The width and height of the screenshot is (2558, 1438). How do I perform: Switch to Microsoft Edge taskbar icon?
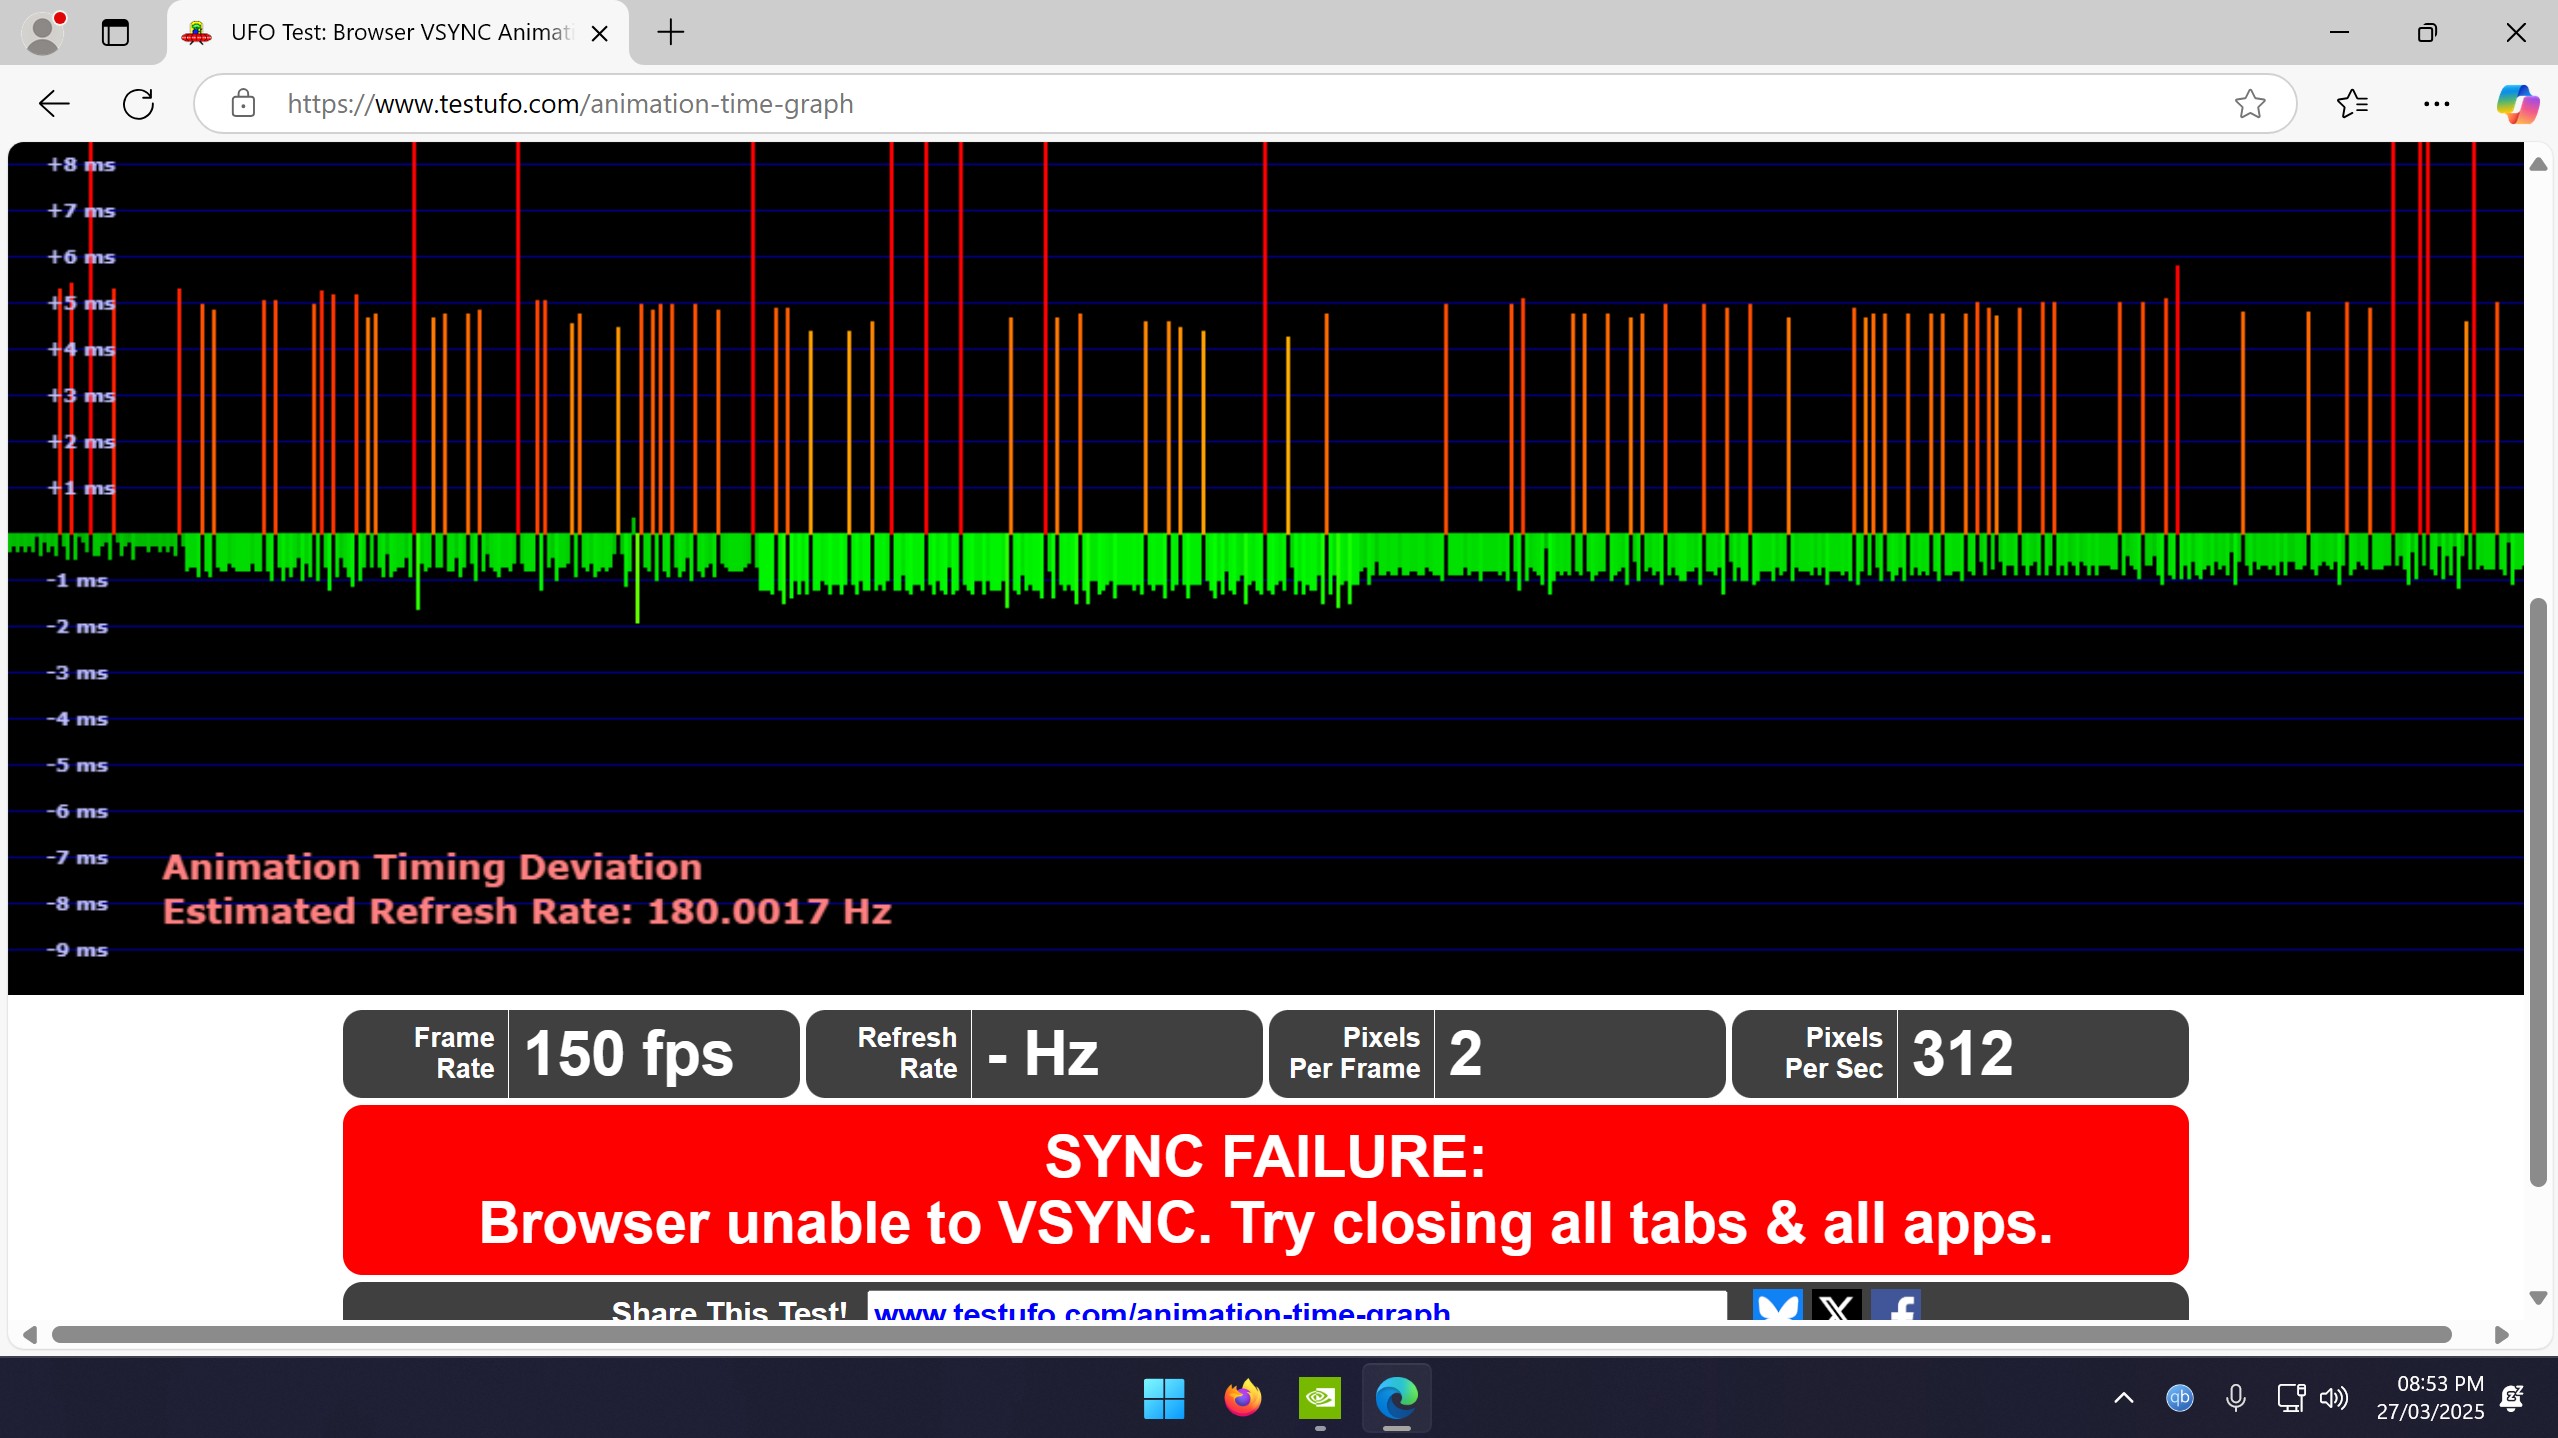[x=1397, y=1398]
